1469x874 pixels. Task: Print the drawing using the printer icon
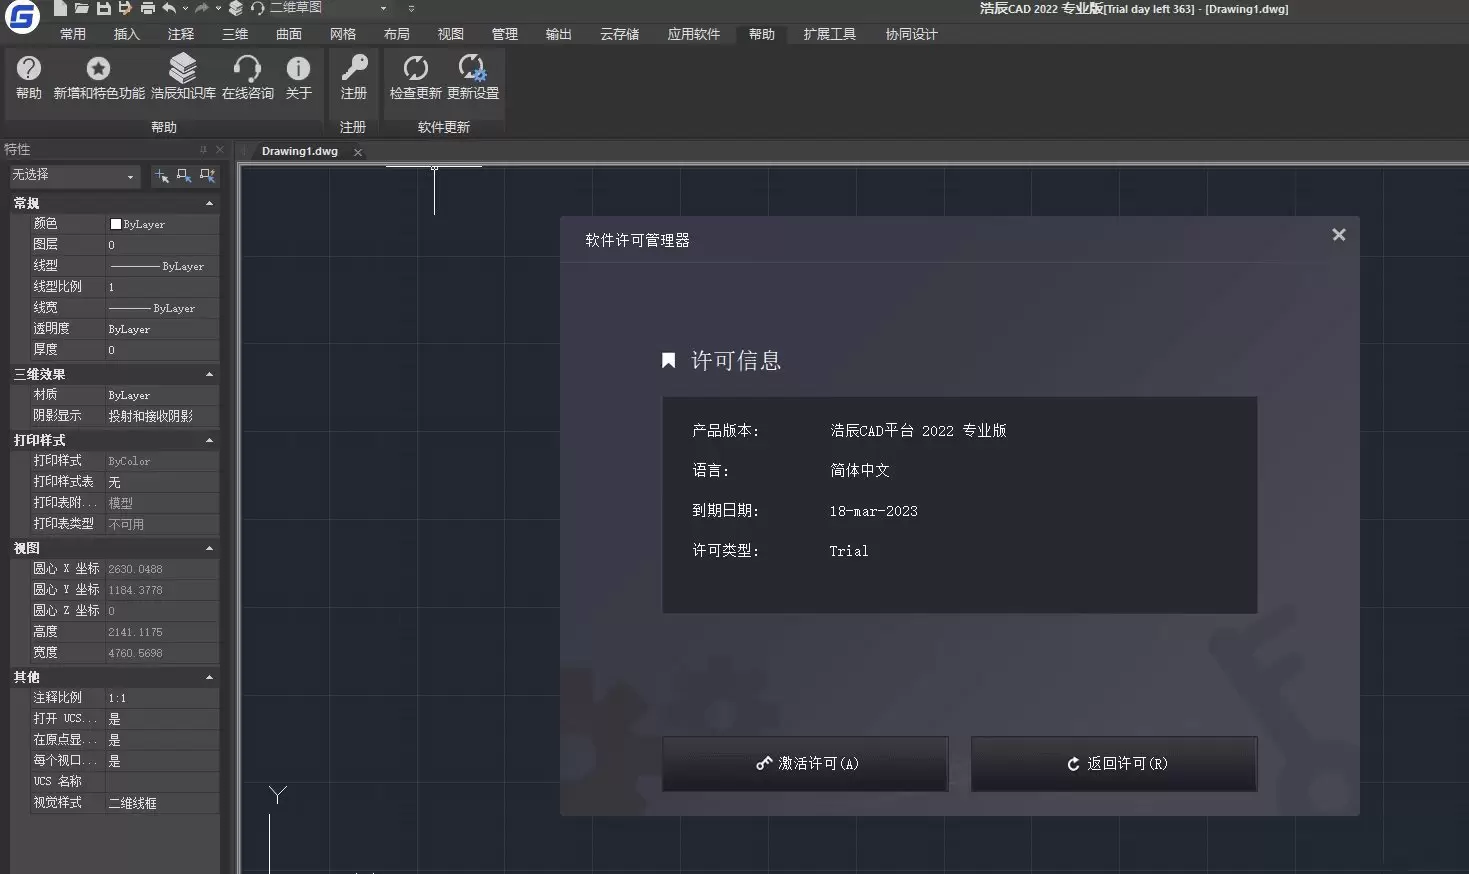[x=148, y=8]
